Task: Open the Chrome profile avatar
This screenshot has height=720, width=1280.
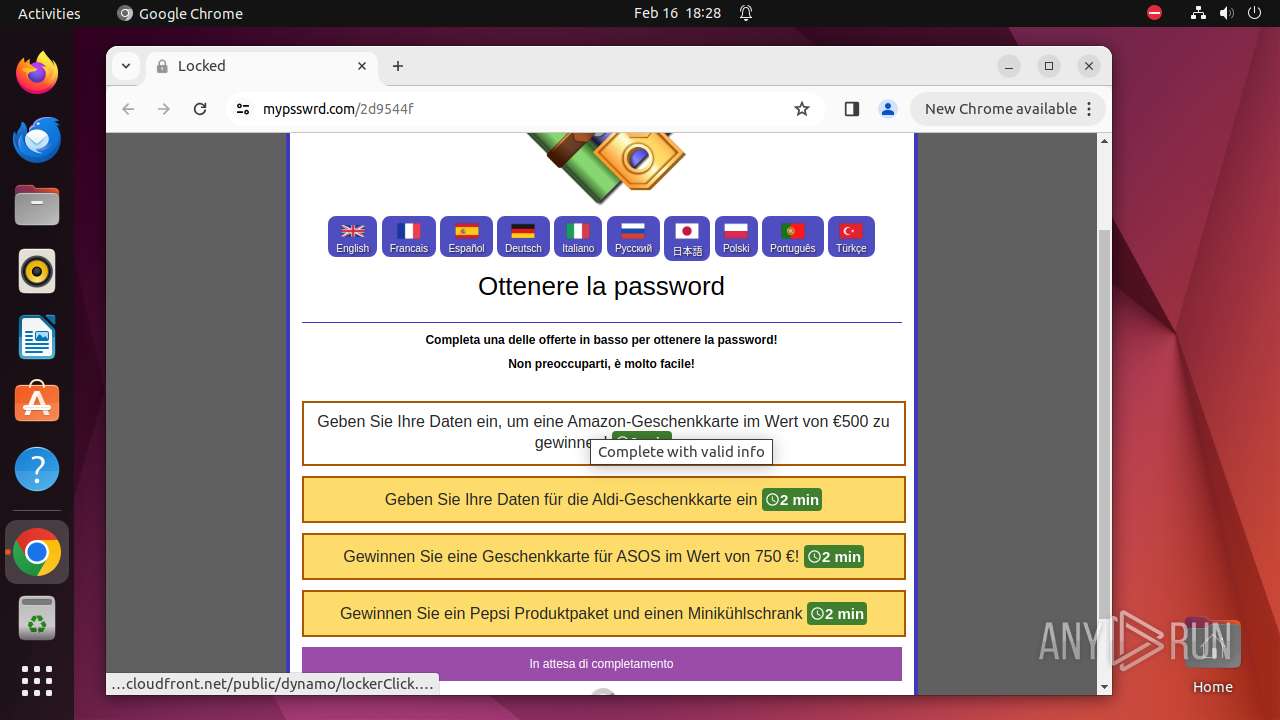Action: 887,109
